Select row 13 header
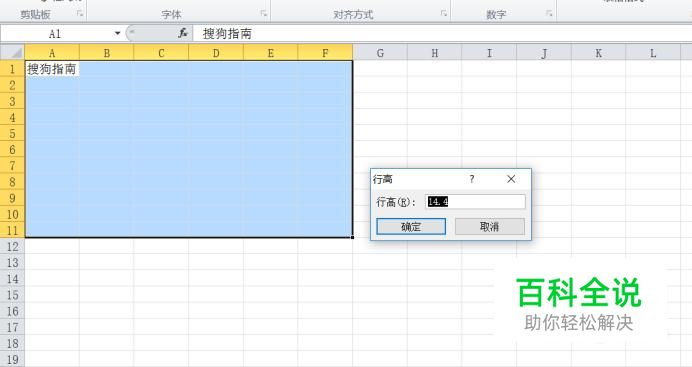692x367 pixels. pos(12,263)
